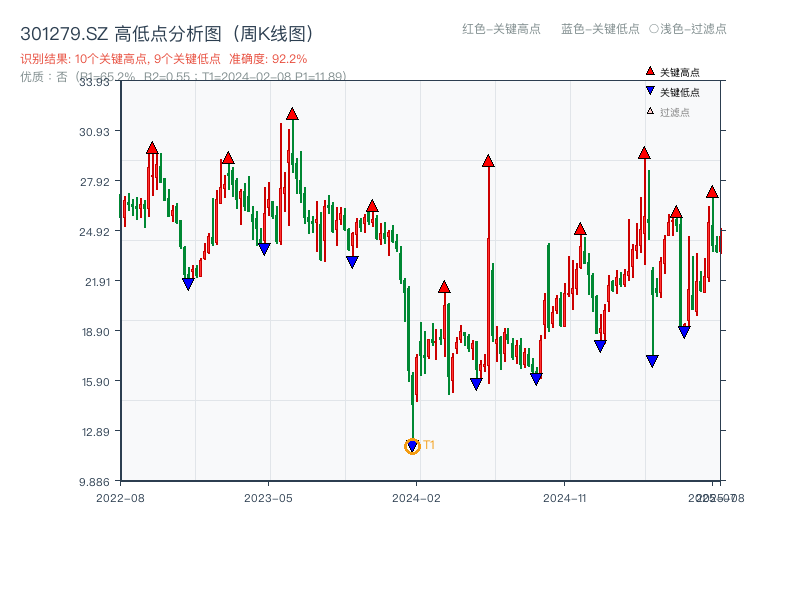Click the y-axis label 18.90

pyautogui.click(x=95, y=332)
